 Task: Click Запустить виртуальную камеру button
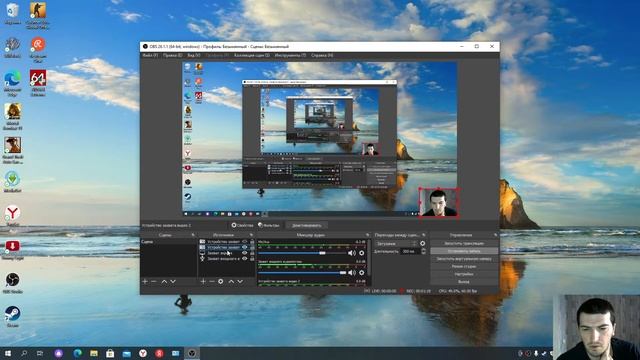(464, 259)
